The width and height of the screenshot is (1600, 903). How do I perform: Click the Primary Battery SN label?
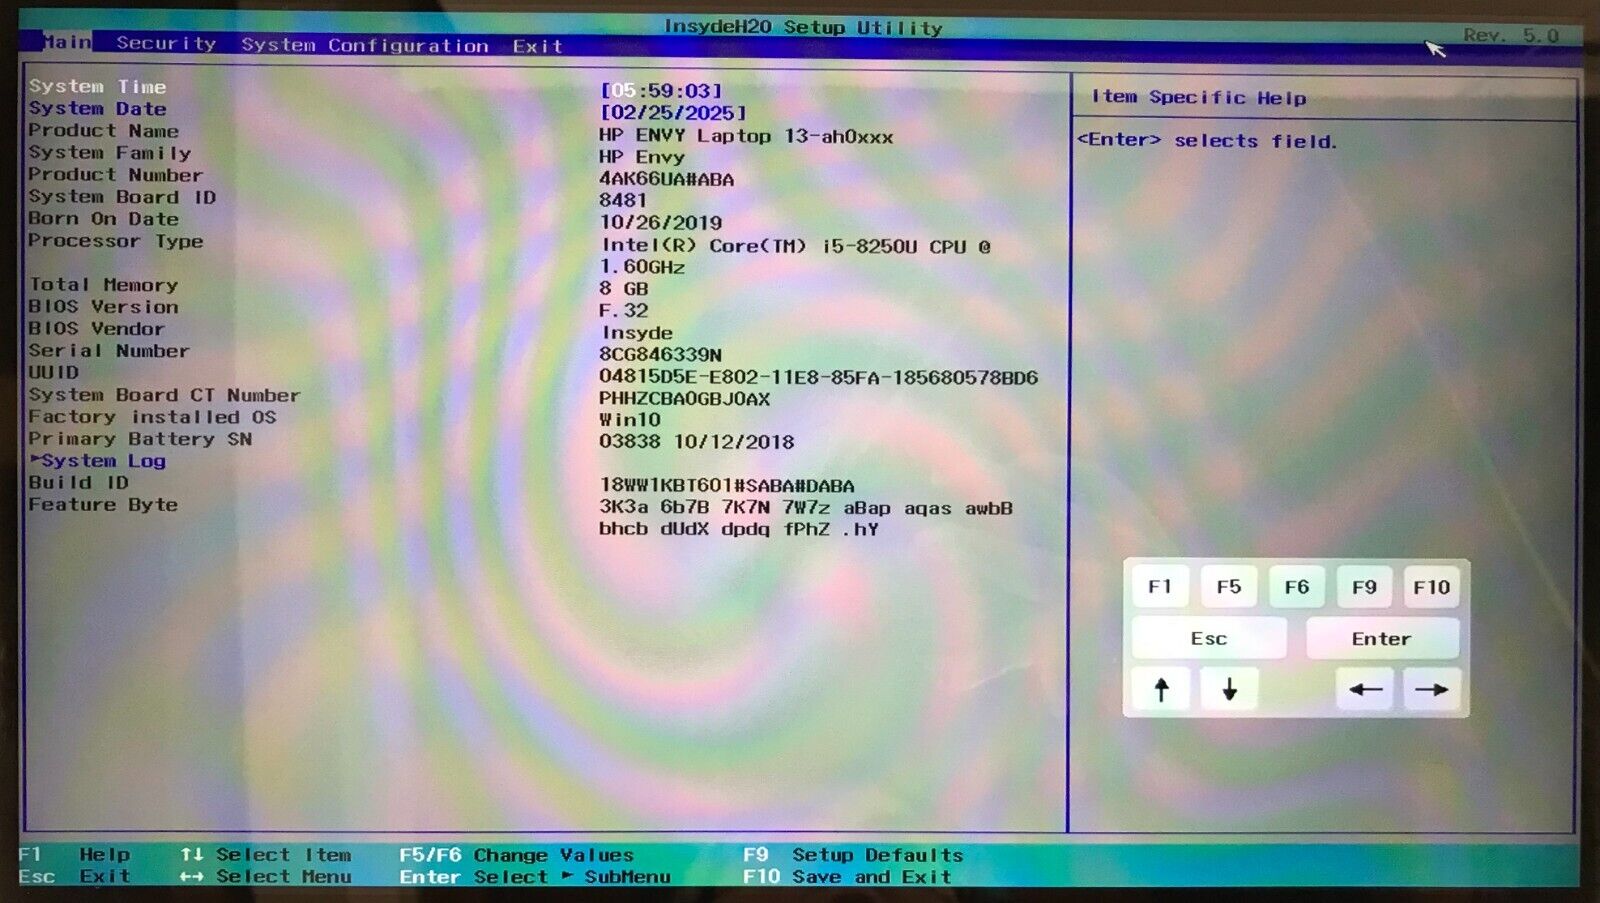pos(140,439)
